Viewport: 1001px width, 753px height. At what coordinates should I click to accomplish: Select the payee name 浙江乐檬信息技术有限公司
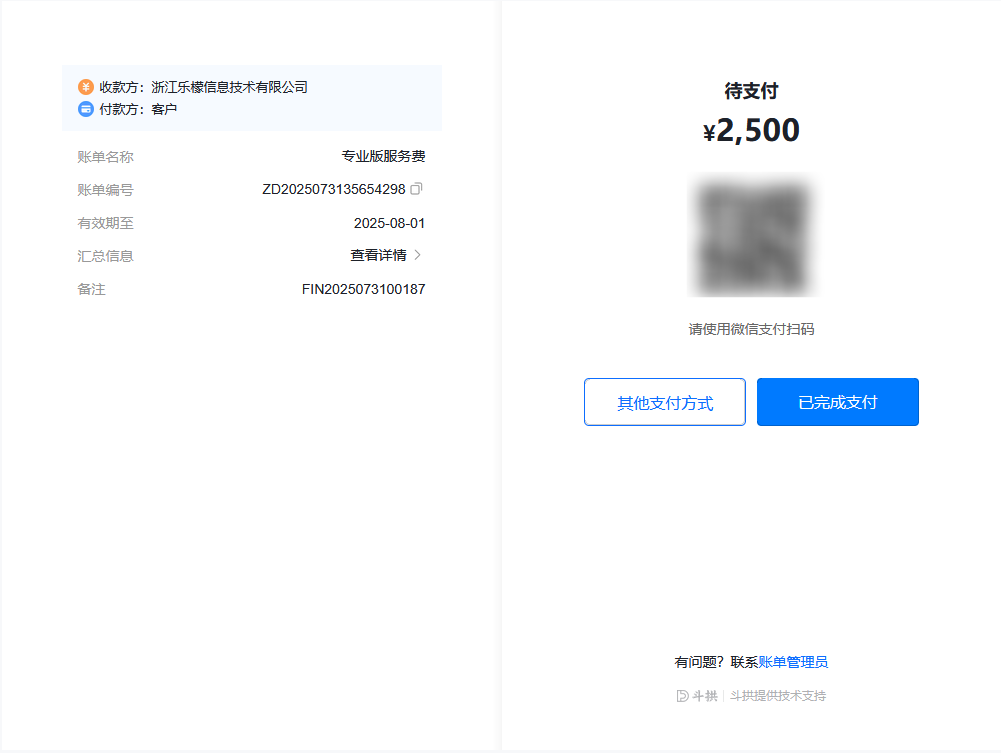point(229,87)
